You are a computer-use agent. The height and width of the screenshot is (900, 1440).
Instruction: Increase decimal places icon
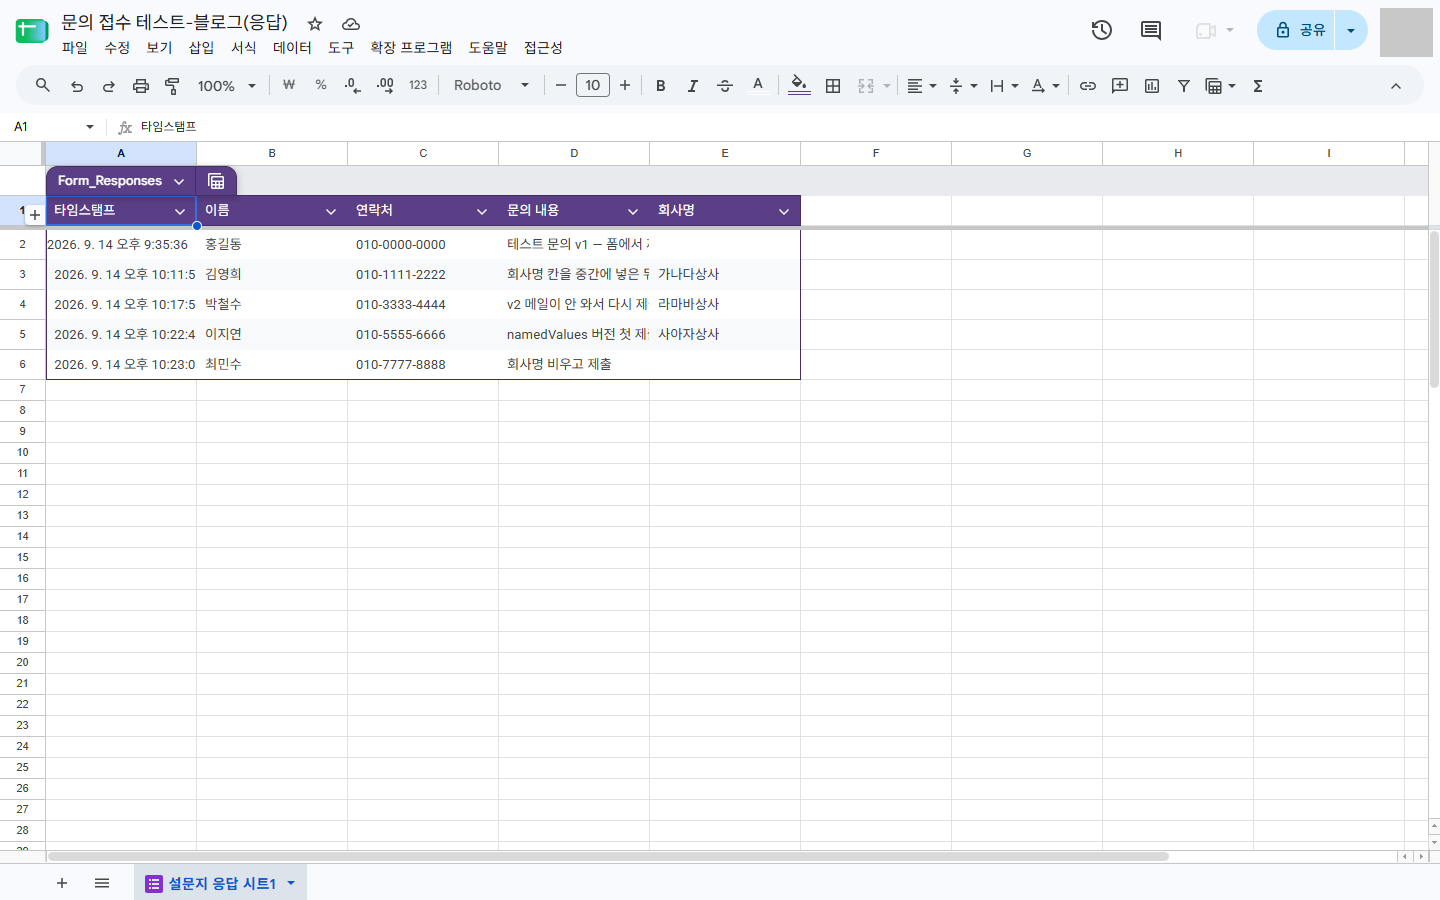[385, 86]
